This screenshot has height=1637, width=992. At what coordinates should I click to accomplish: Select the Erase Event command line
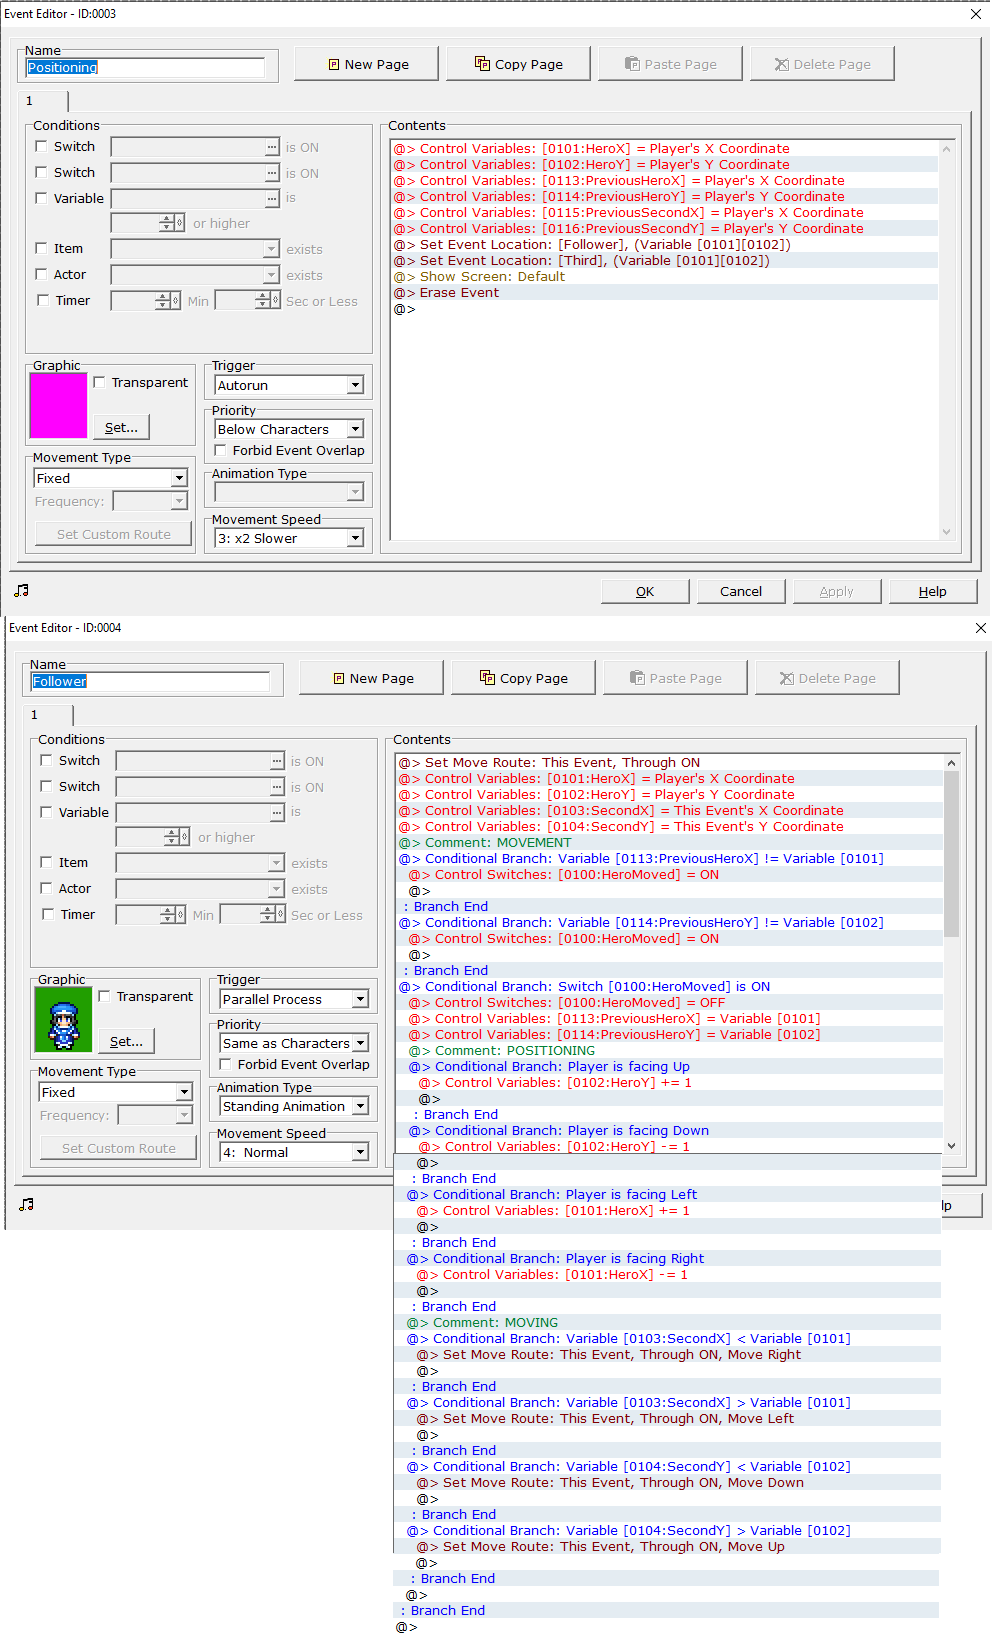[x=664, y=293]
